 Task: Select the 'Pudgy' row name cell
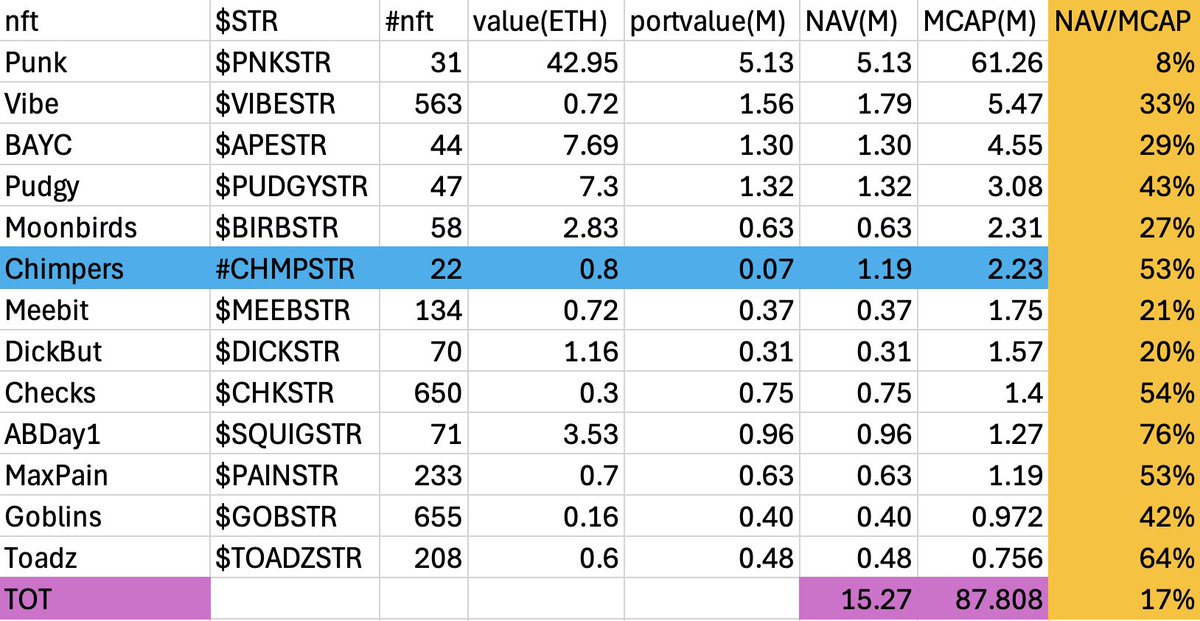tap(105, 187)
